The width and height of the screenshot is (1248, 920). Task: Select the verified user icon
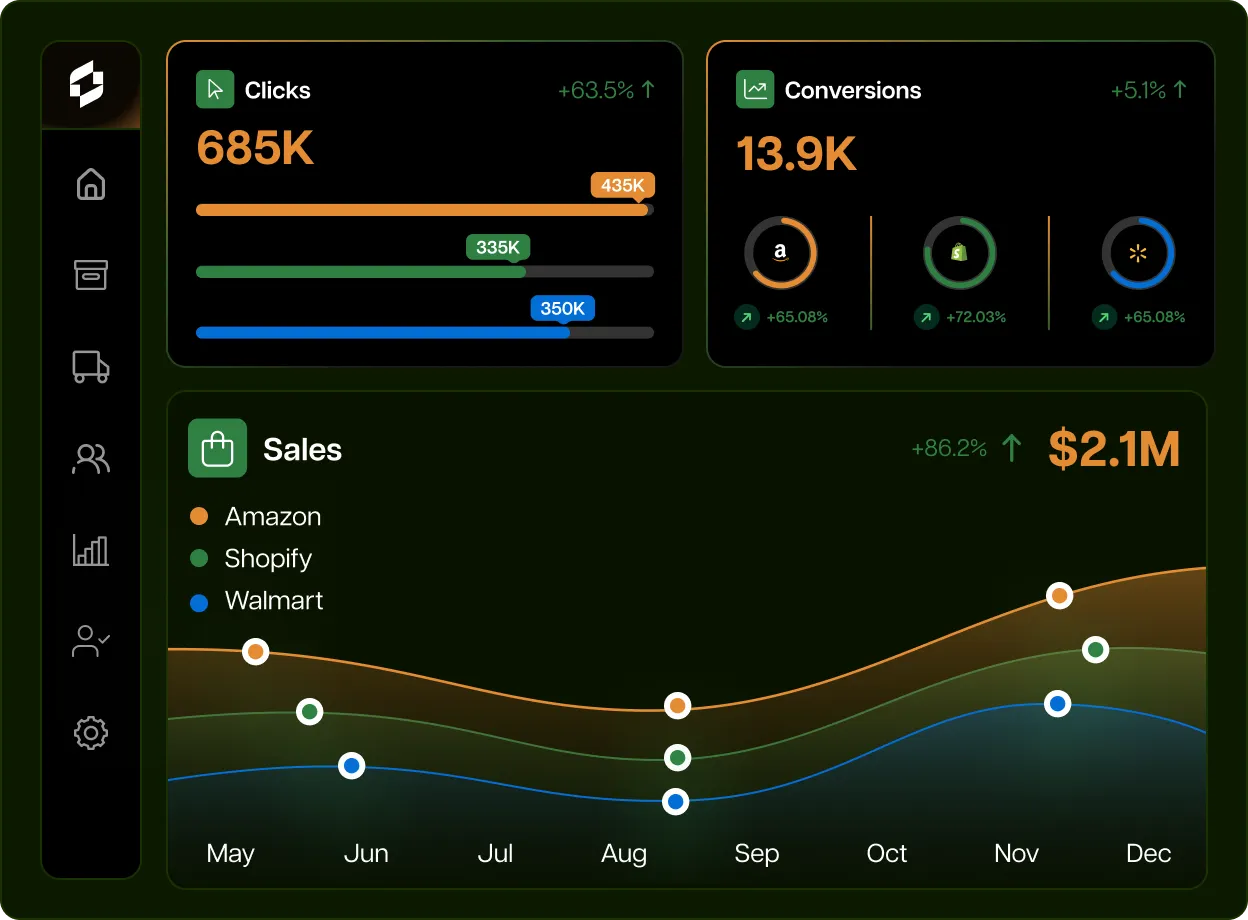click(x=91, y=641)
